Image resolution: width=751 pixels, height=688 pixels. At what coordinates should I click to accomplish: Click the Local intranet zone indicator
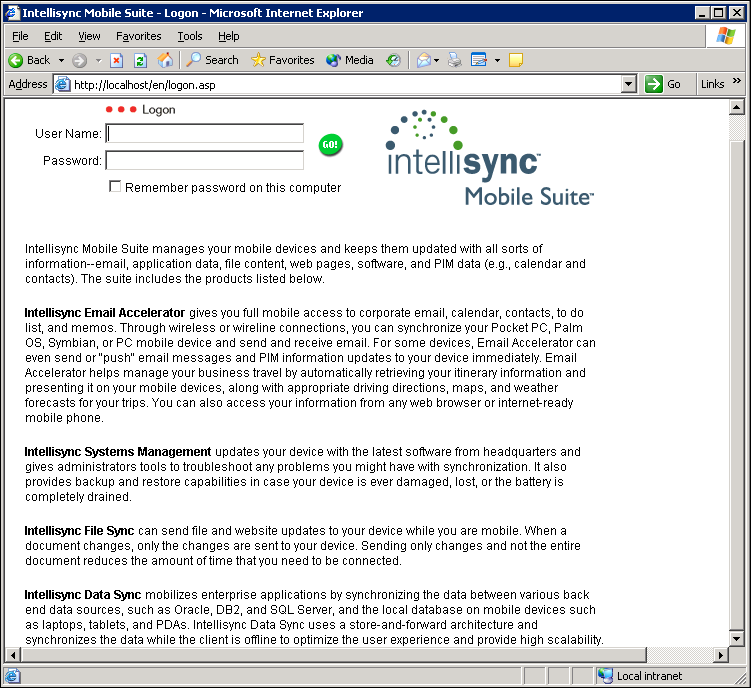pyautogui.click(x=641, y=676)
